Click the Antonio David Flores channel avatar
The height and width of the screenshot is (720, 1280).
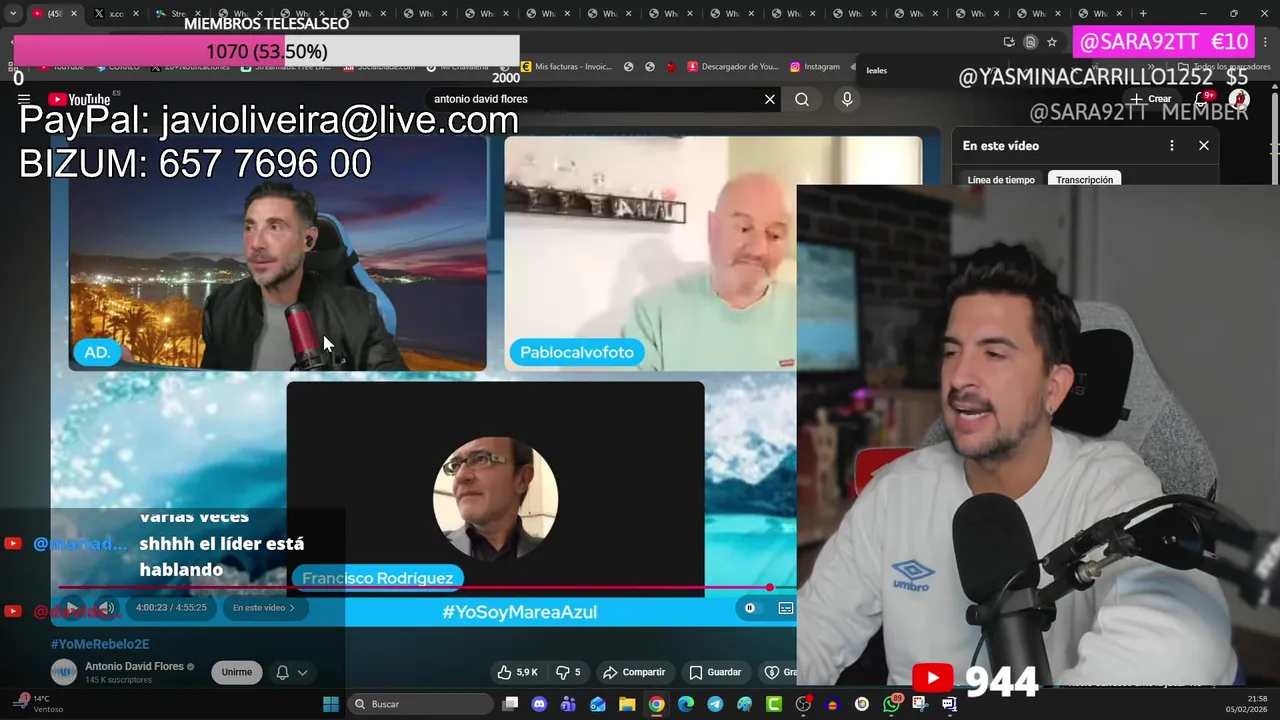(64, 672)
